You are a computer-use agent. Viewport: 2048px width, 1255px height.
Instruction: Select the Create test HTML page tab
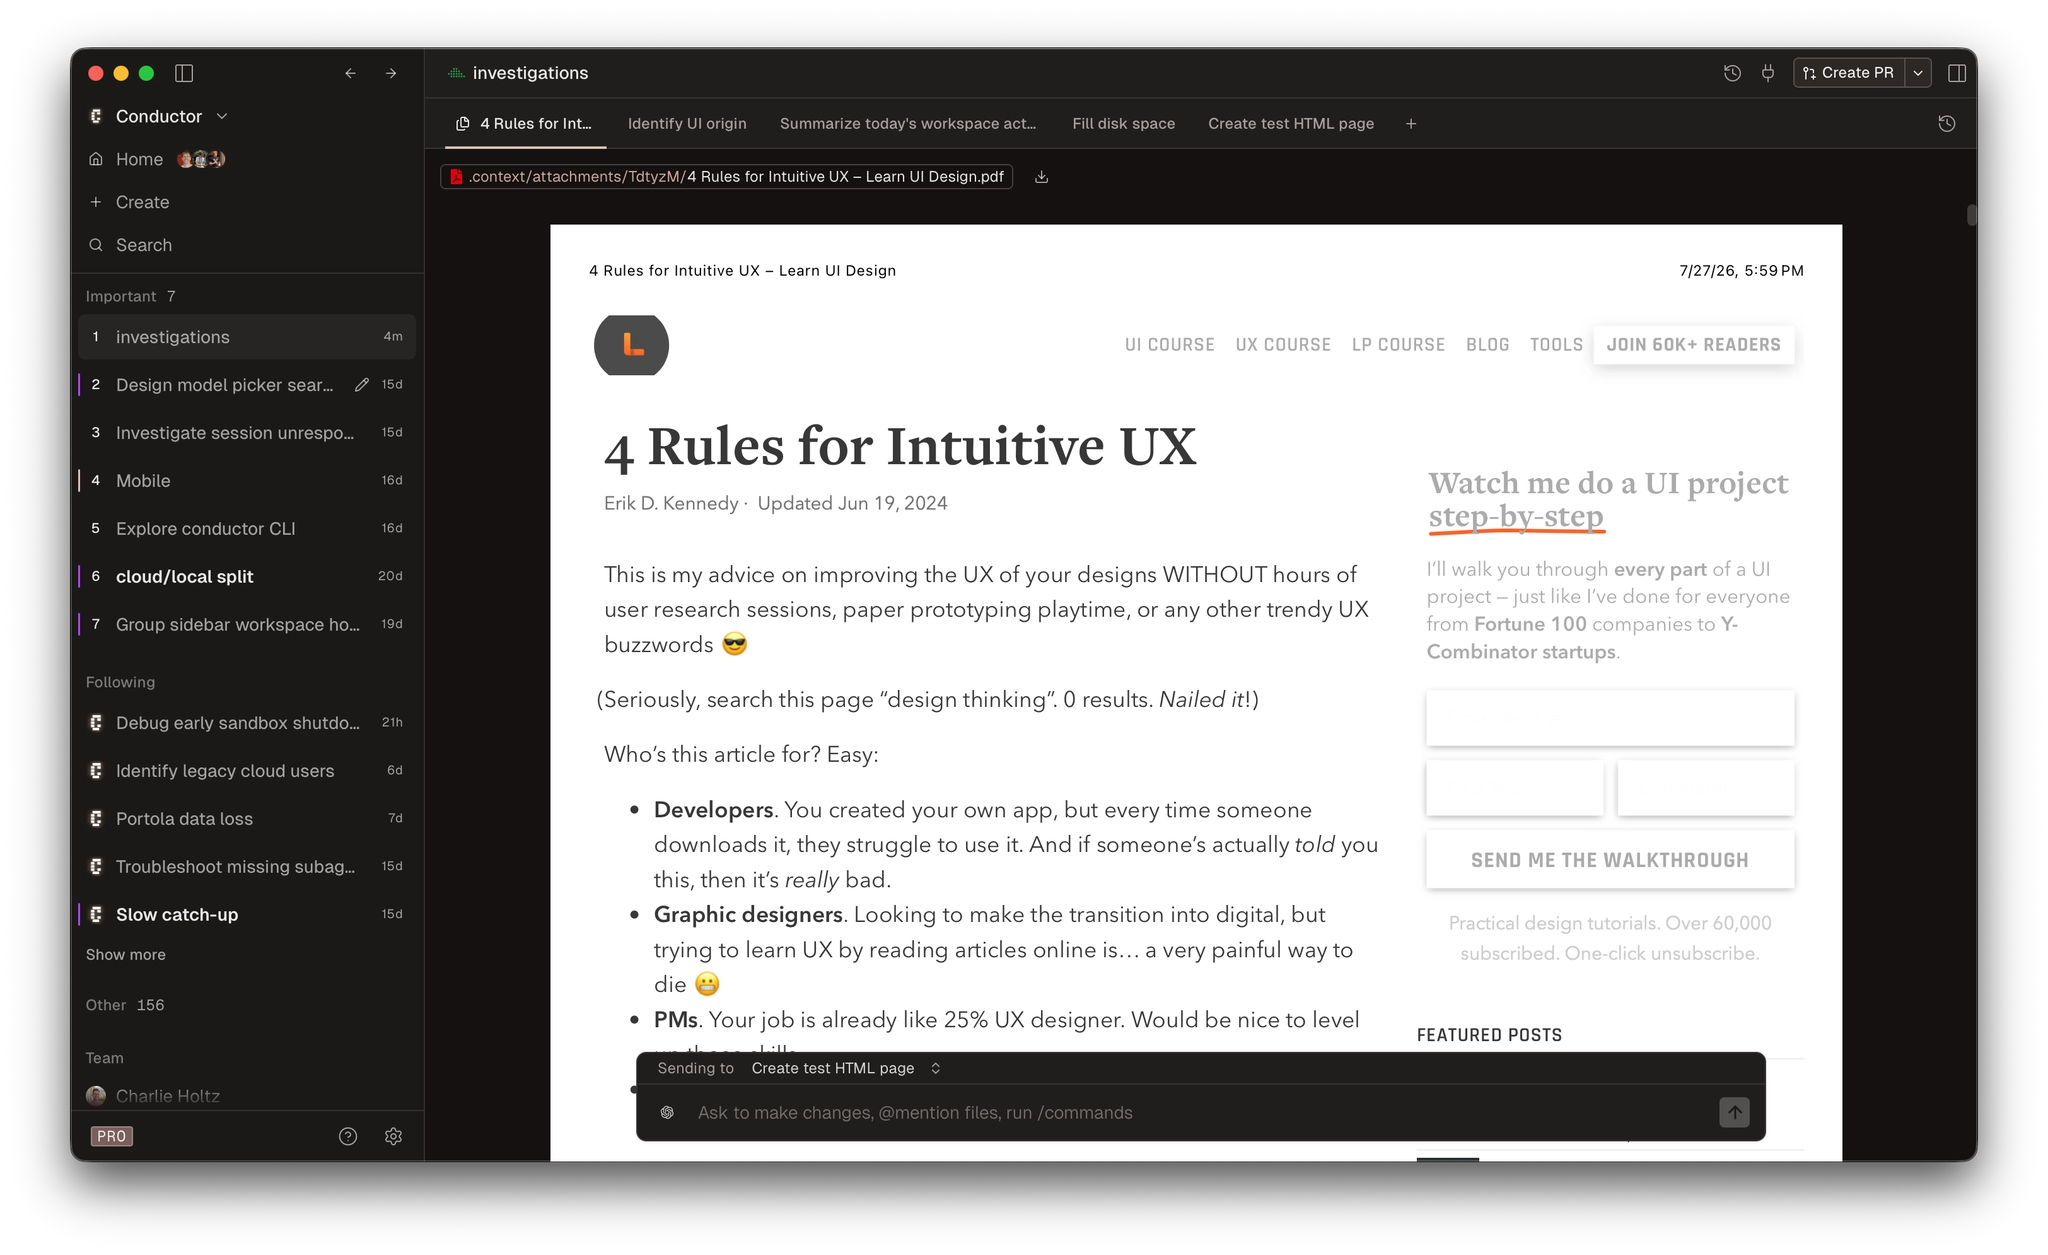tap(1290, 124)
